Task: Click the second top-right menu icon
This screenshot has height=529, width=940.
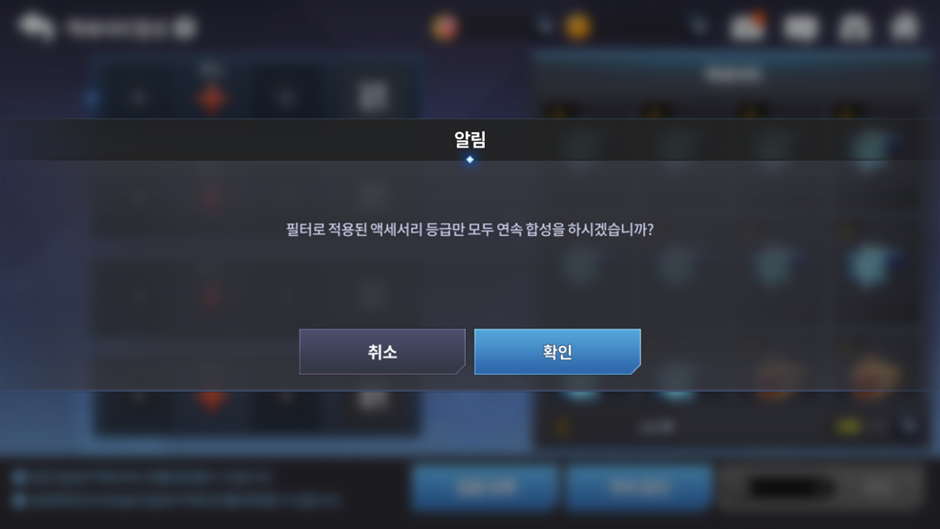Action: click(x=801, y=28)
